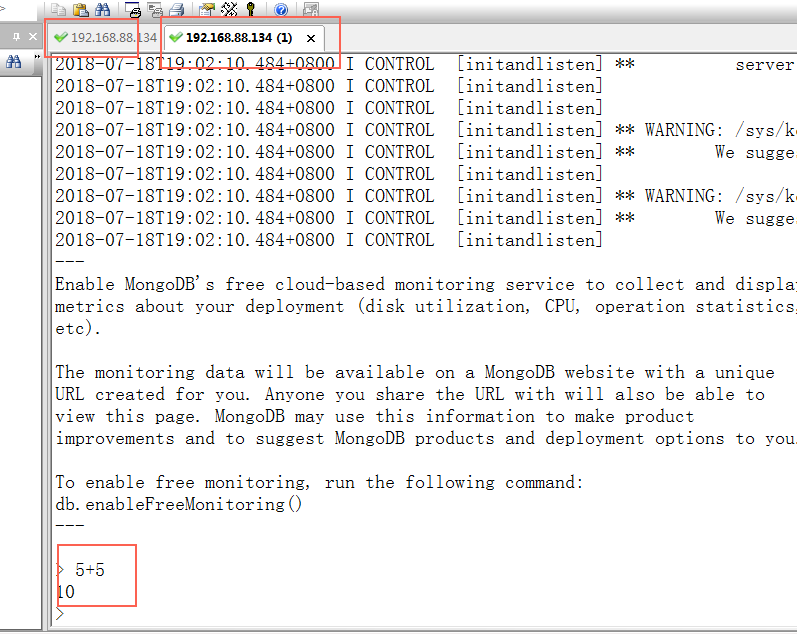
Task: Click the typed expression 5+5
Action: click(90, 570)
